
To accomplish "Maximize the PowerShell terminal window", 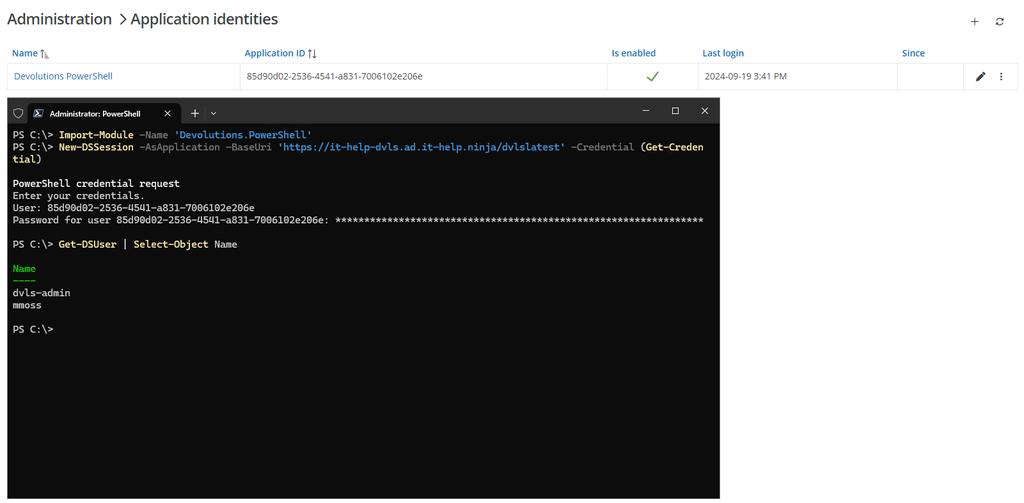I will tap(675, 111).
